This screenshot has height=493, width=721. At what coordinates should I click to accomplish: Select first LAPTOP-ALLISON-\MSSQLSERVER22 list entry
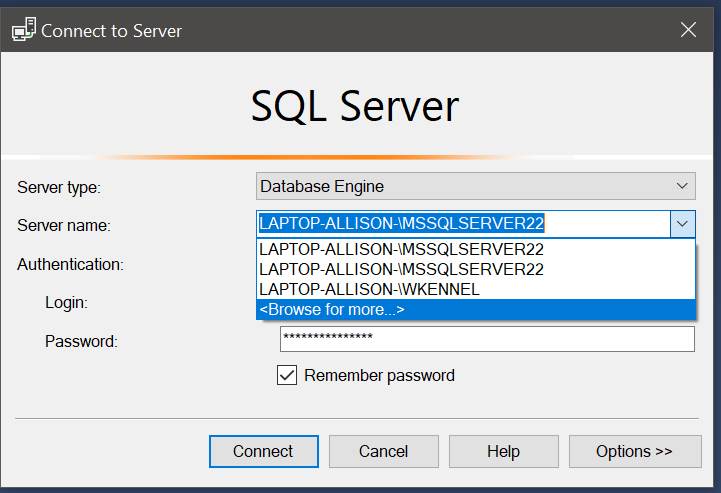(x=401, y=249)
